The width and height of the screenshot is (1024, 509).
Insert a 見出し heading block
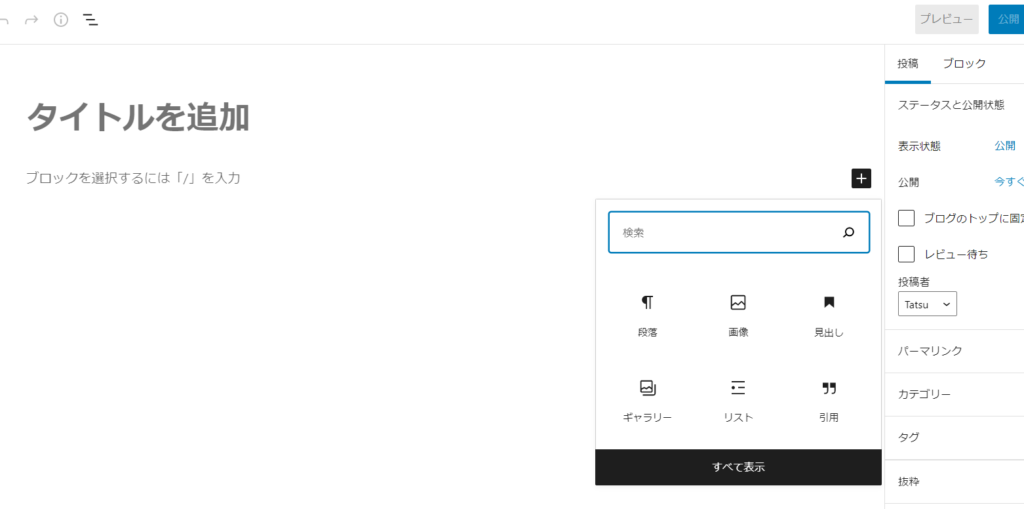pyautogui.click(x=828, y=315)
